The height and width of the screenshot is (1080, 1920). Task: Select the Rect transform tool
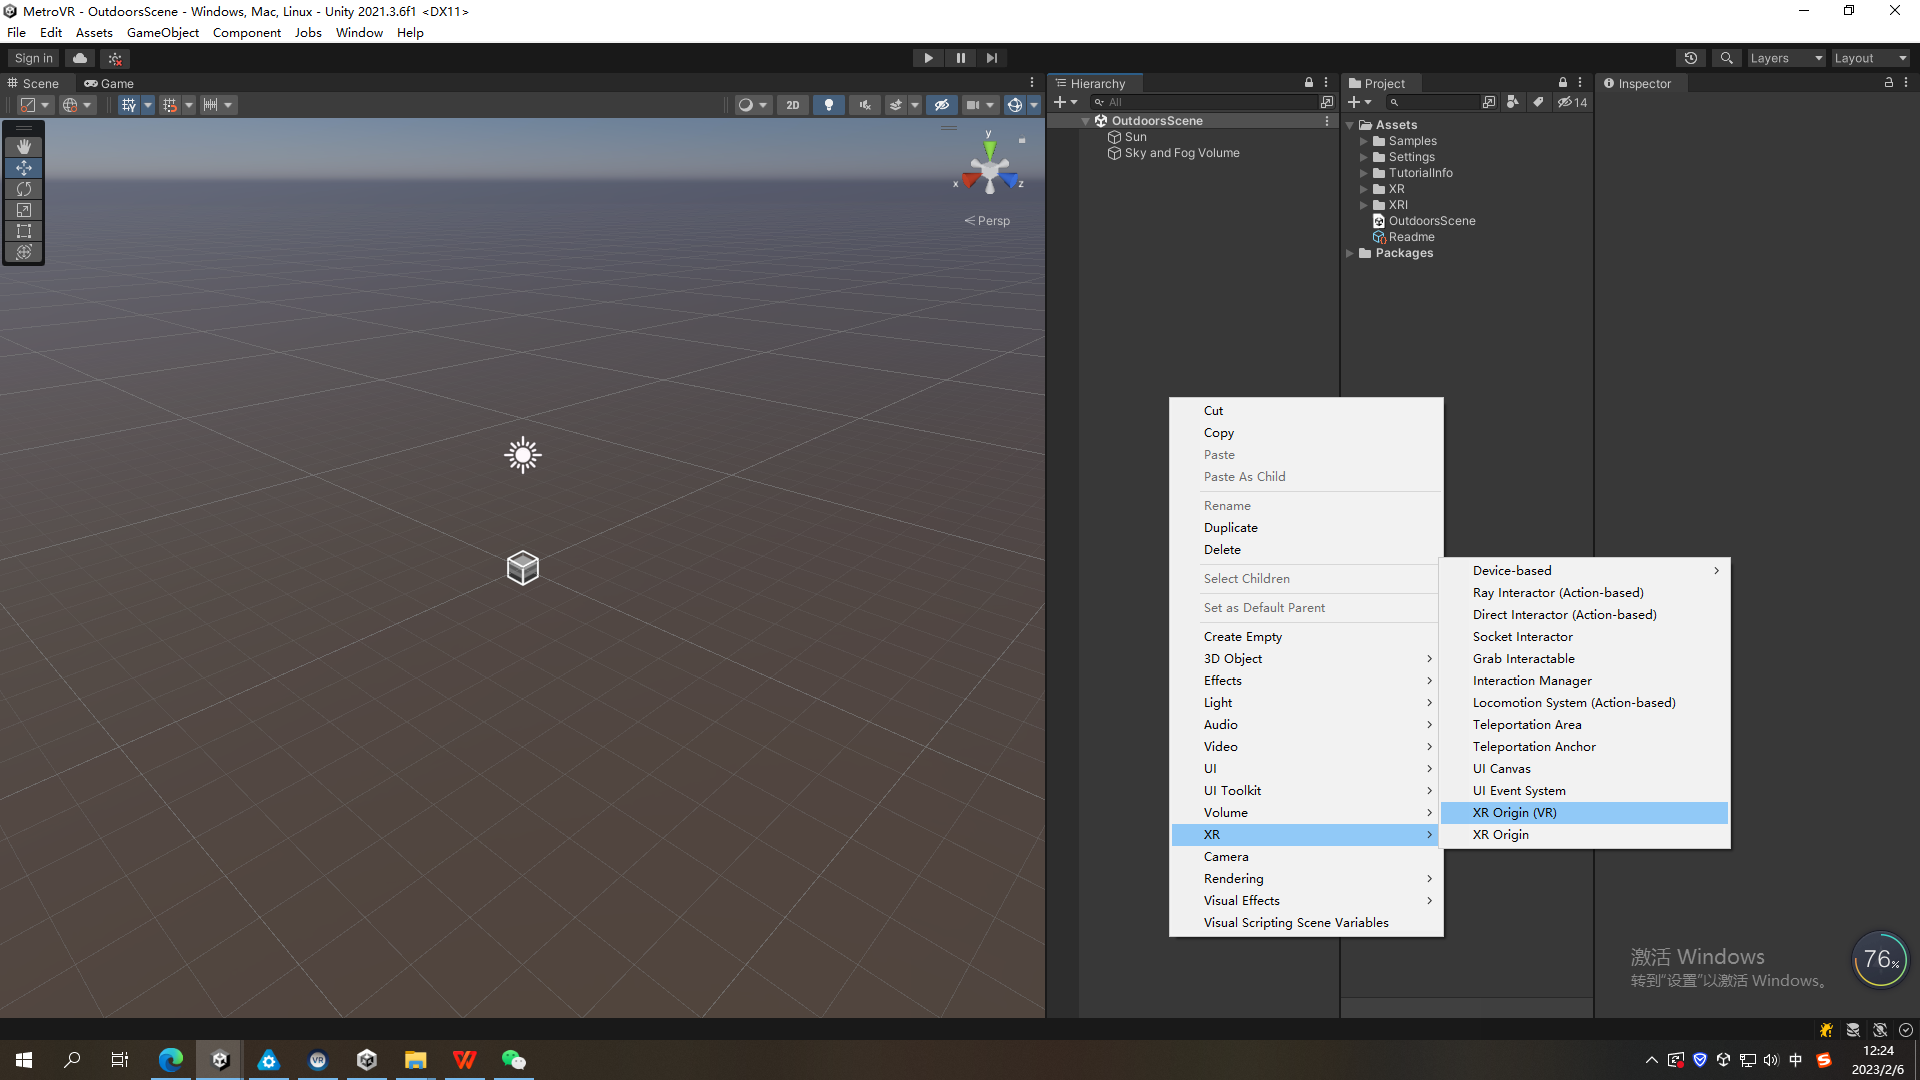24,231
